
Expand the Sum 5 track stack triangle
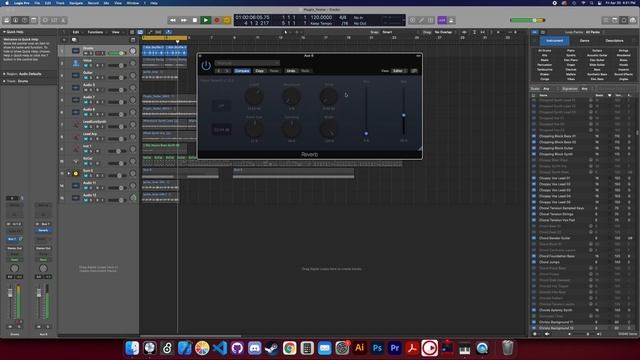click(69, 173)
